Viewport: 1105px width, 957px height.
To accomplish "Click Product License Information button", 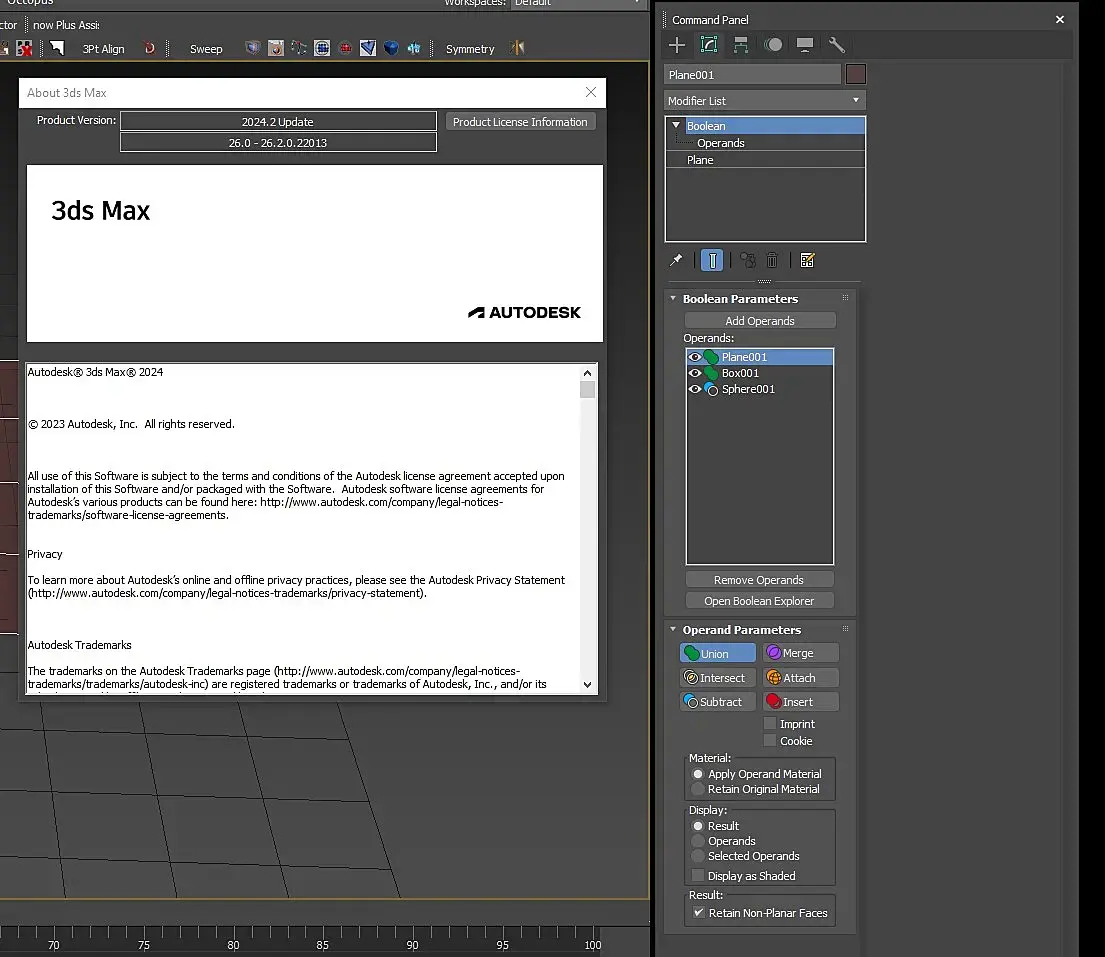I will point(520,122).
